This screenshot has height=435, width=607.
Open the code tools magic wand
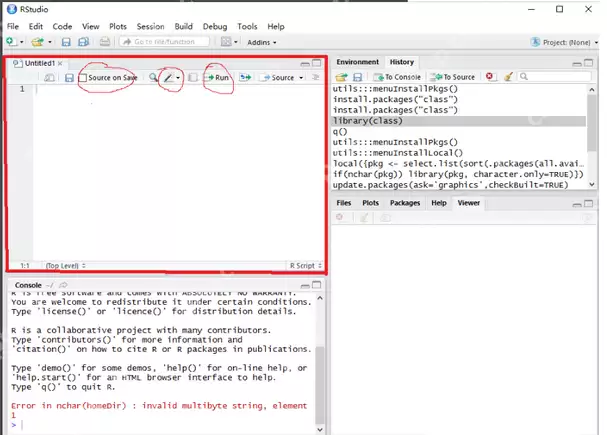click(x=170, y=78)
